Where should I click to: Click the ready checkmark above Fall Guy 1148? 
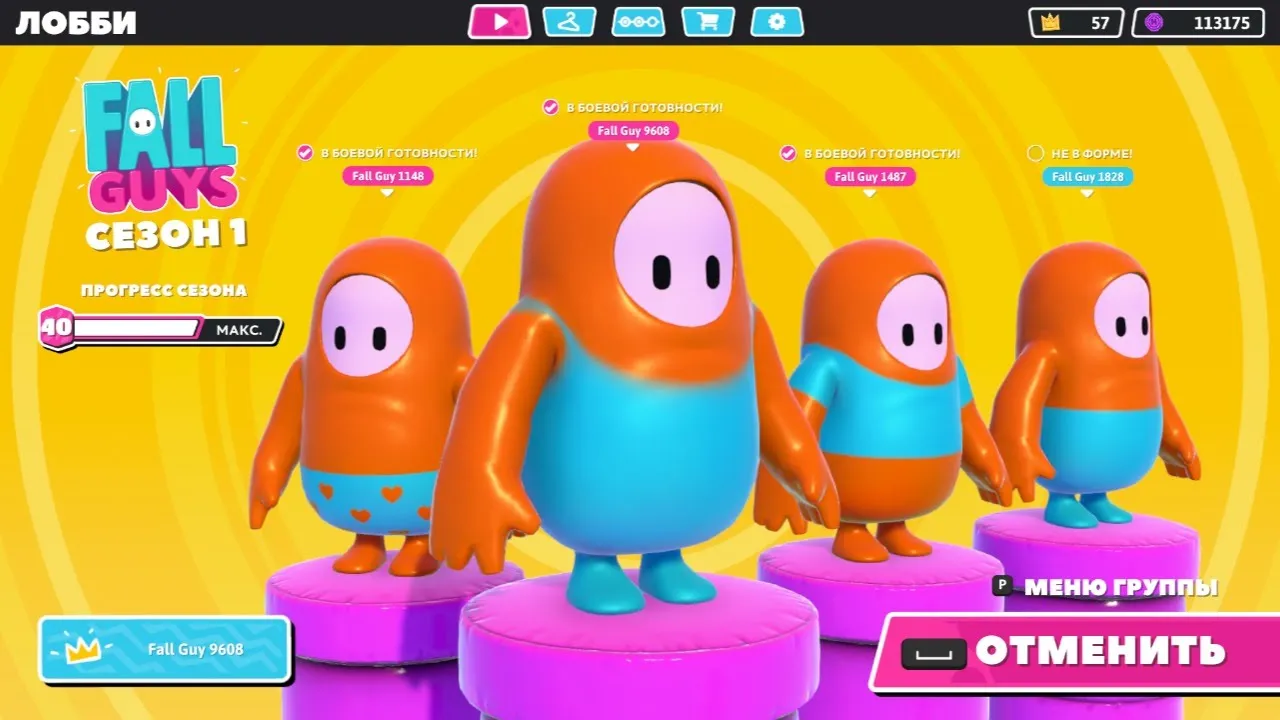pos(305,153)
